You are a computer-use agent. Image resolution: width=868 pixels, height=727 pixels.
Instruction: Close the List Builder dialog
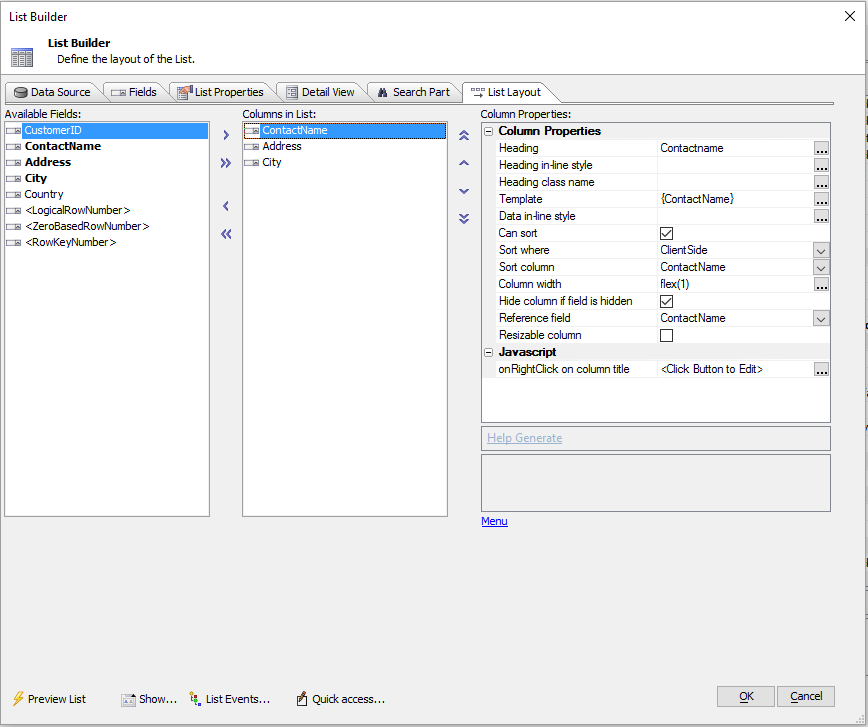(x=850, y=16)
